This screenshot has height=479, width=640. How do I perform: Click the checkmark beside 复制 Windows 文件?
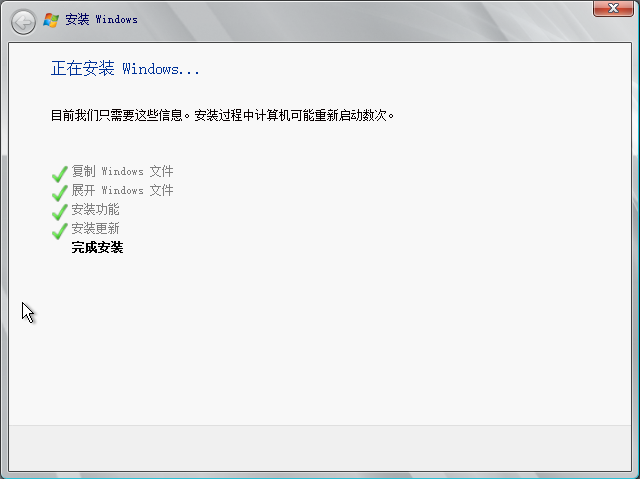60,174
